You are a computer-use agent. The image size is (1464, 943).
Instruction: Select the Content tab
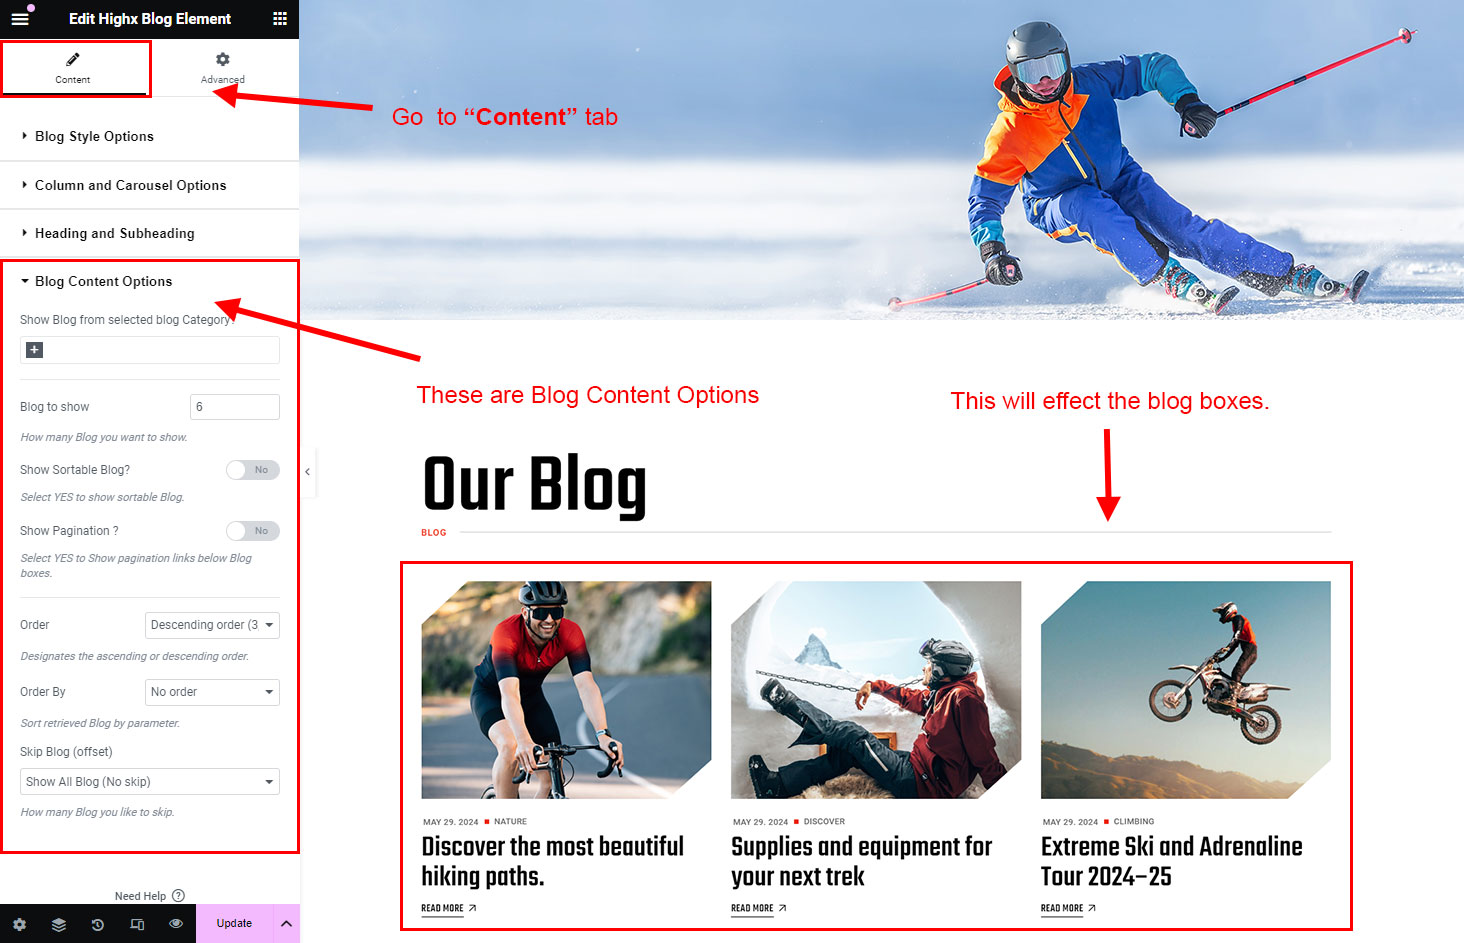[x=73, y=68]
